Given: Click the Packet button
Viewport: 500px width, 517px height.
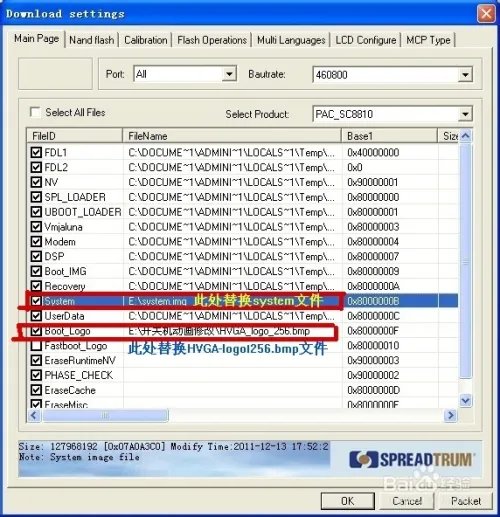Looking at the screenshot, I should coord(466,501).
